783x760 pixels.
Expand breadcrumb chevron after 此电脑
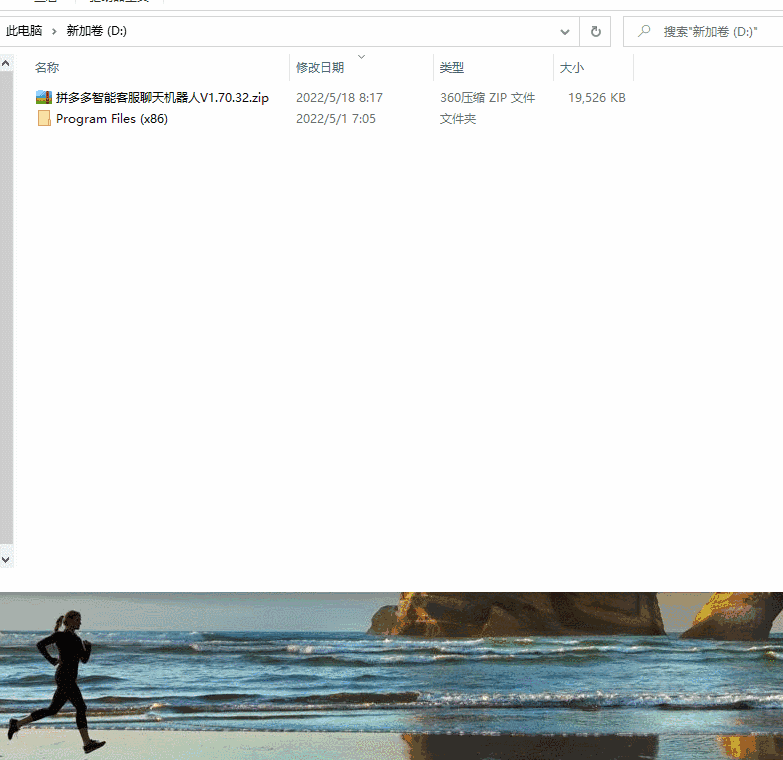[54, 31]
